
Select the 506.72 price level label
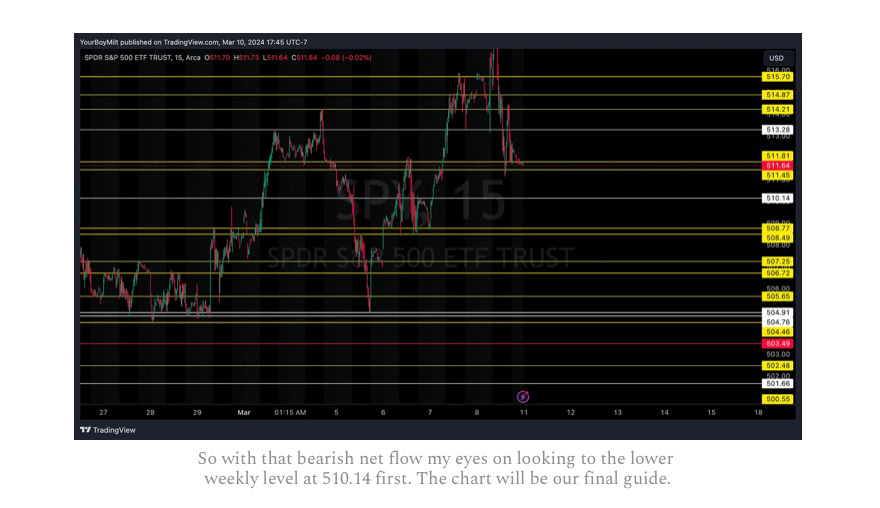(777, 273)
